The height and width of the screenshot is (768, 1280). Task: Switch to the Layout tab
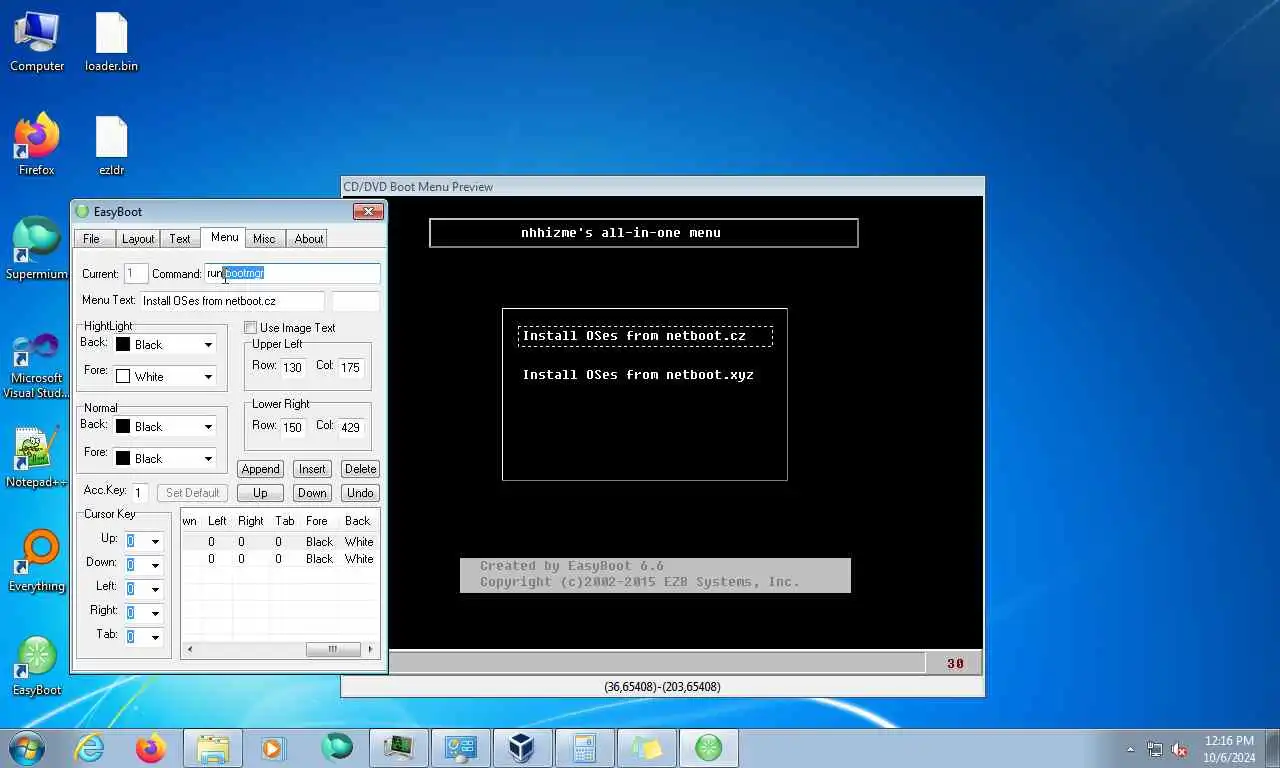point(138,239)
